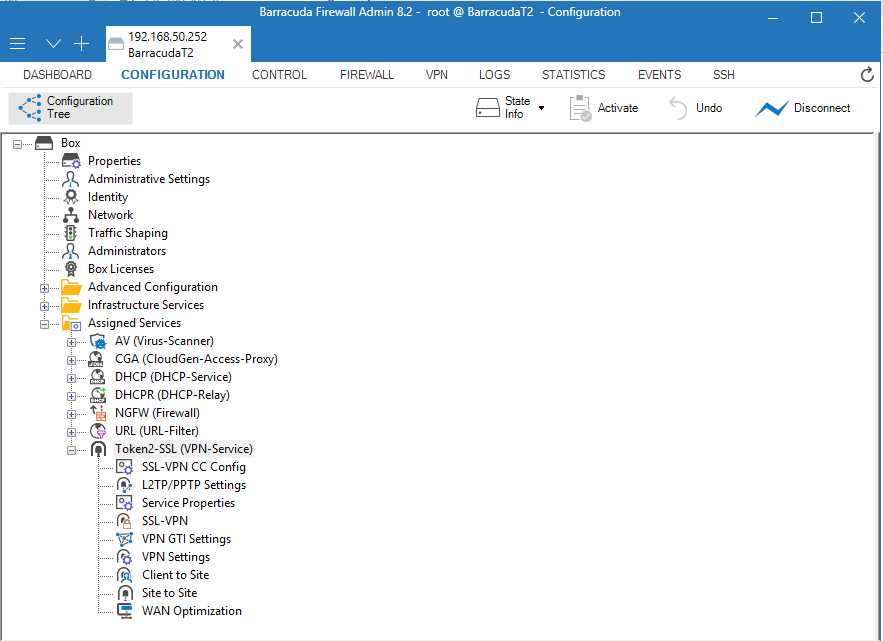This screenshot has height=641, width=883.
Task: Open the hamburger menu icon
Action: click(x=17, y=43)
